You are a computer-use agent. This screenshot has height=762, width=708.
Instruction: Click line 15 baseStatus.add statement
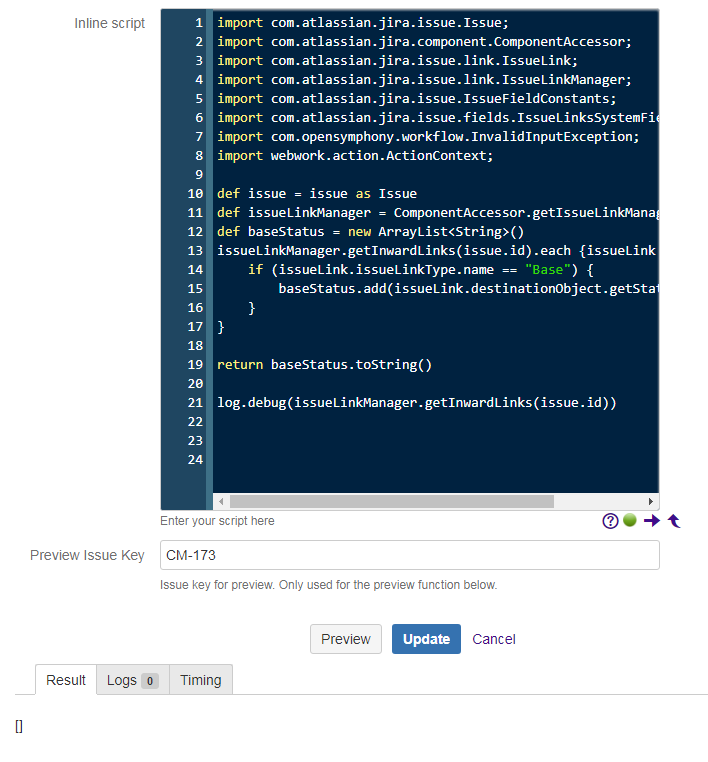click(x=468, y=289)
